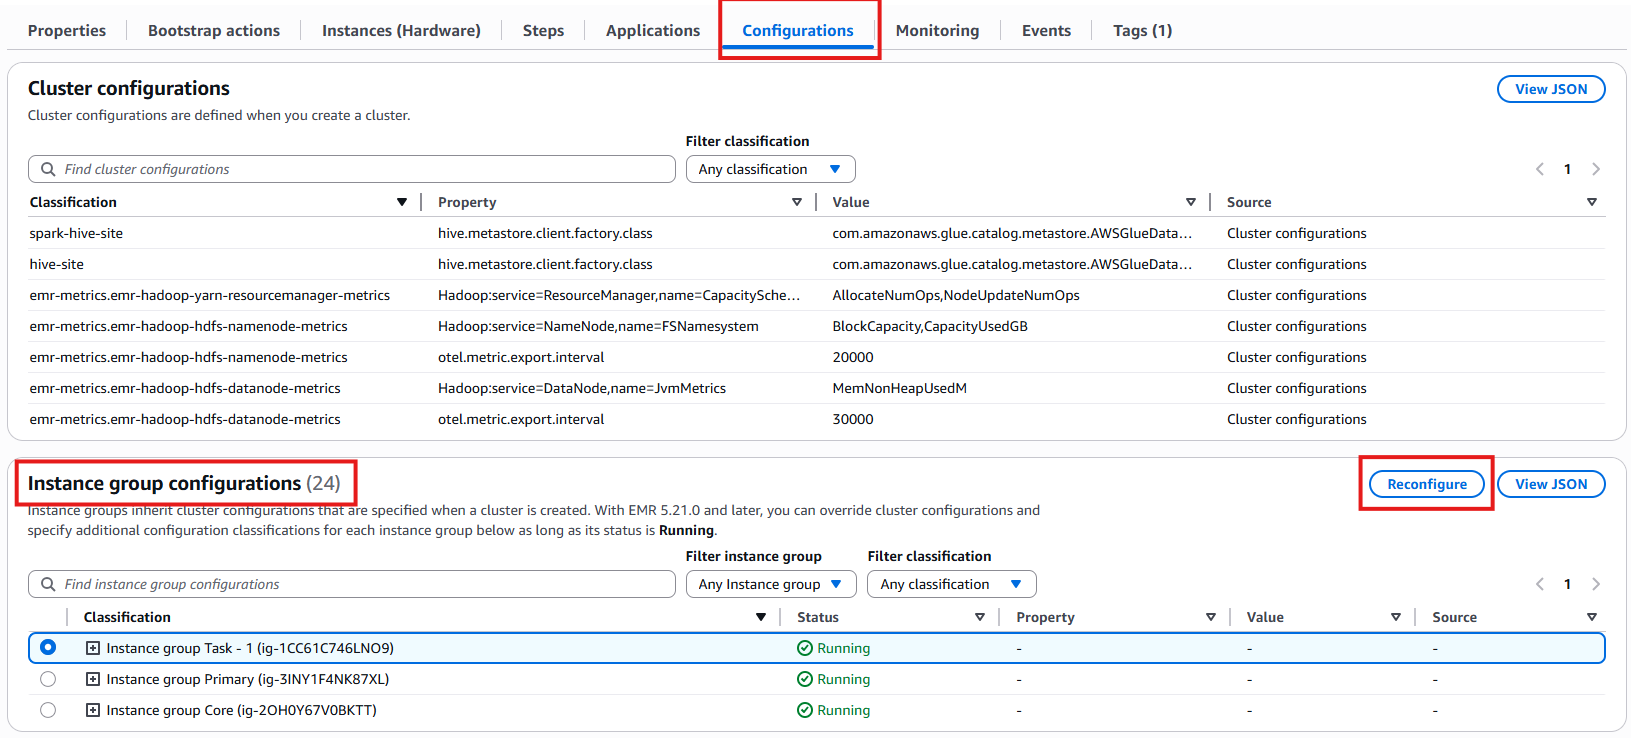Select Instance group Primary radio button
This screenshot has height=738, width=1631.
(48, 679)
